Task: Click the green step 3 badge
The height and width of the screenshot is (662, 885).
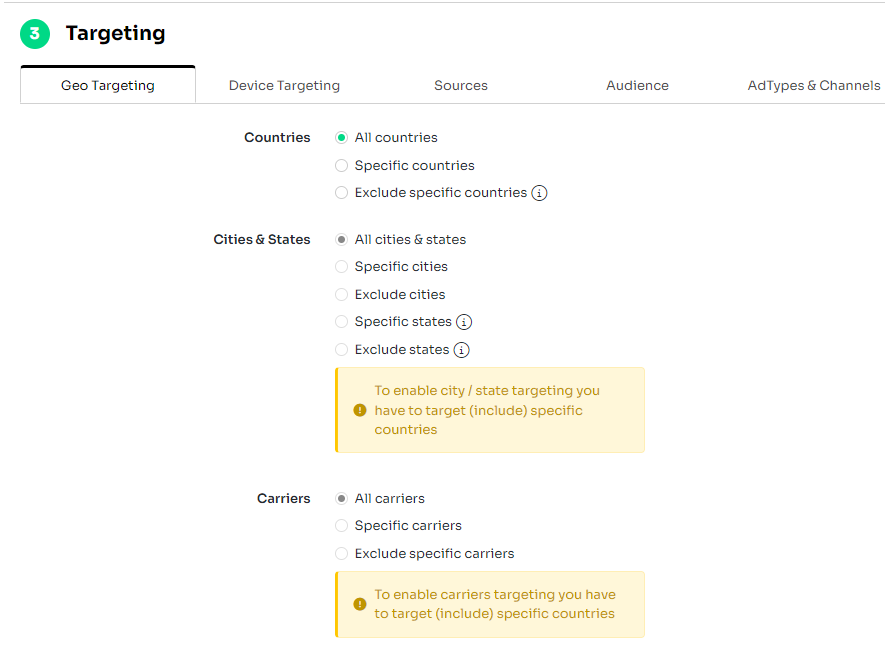Action: point(35,34)
